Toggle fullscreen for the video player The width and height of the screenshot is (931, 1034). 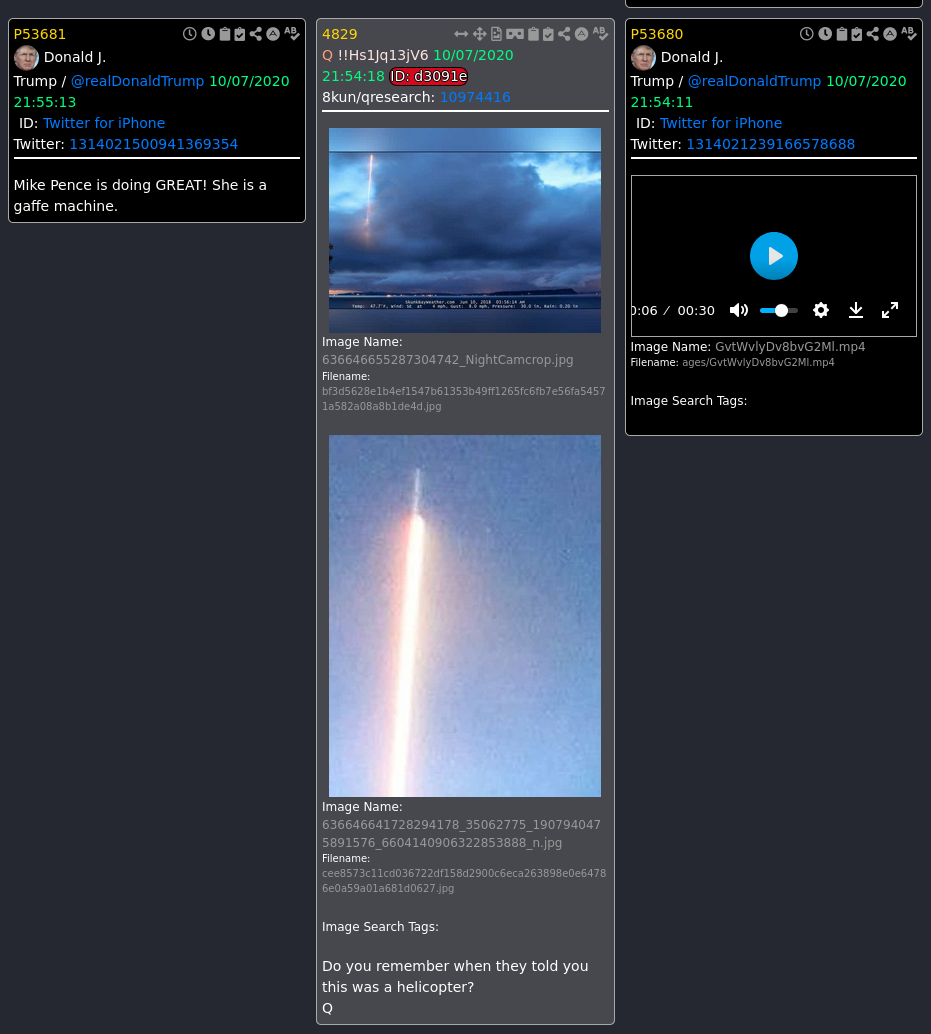click(890, 310)
